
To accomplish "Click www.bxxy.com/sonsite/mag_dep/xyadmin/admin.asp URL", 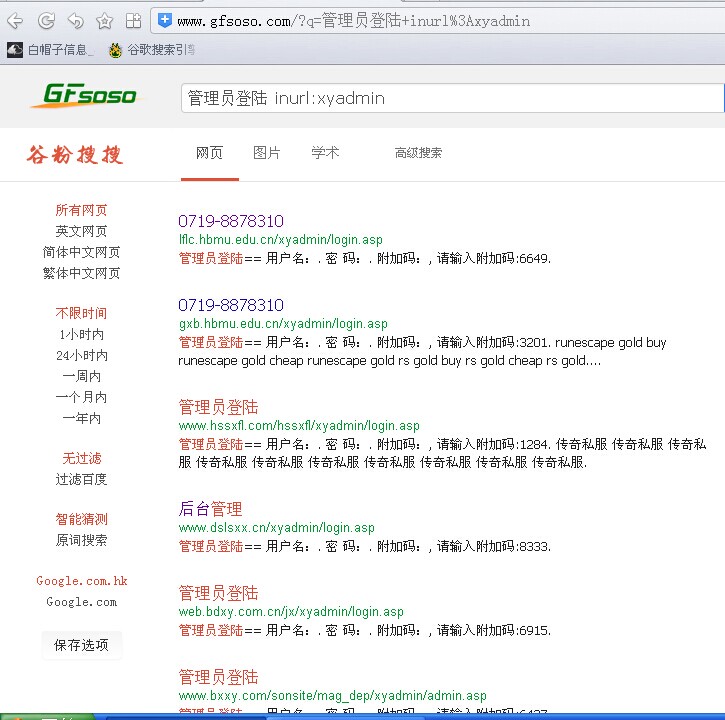I will 332,695.
